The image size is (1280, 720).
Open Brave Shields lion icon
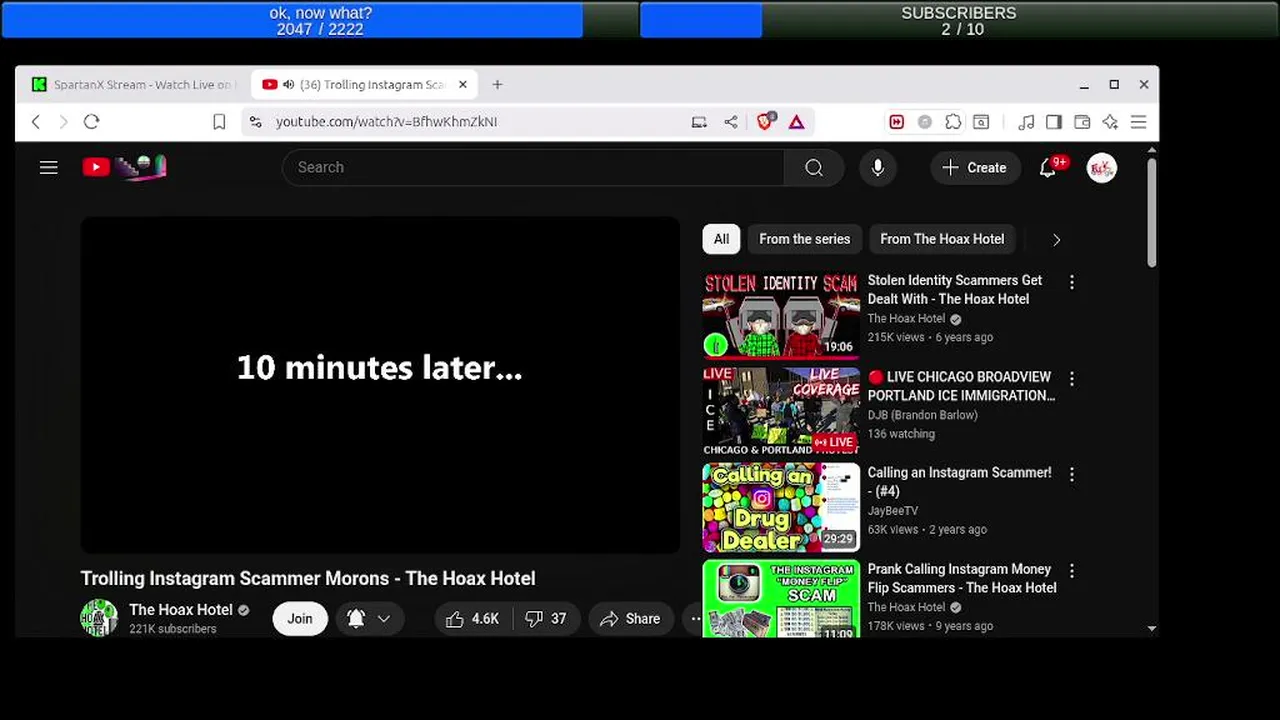[x=765, y=122]
